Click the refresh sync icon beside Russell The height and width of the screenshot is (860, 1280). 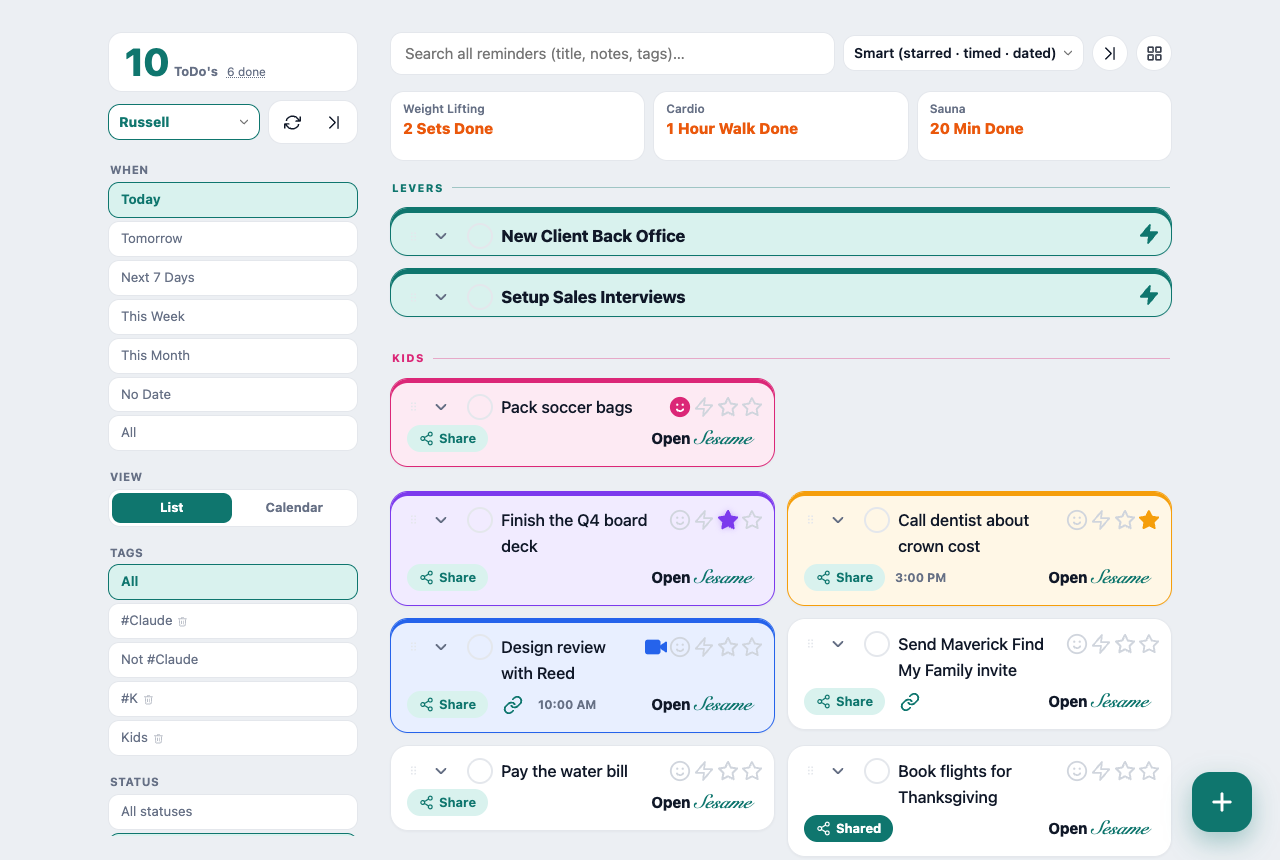pyautogui.click(x=292, y=122)
